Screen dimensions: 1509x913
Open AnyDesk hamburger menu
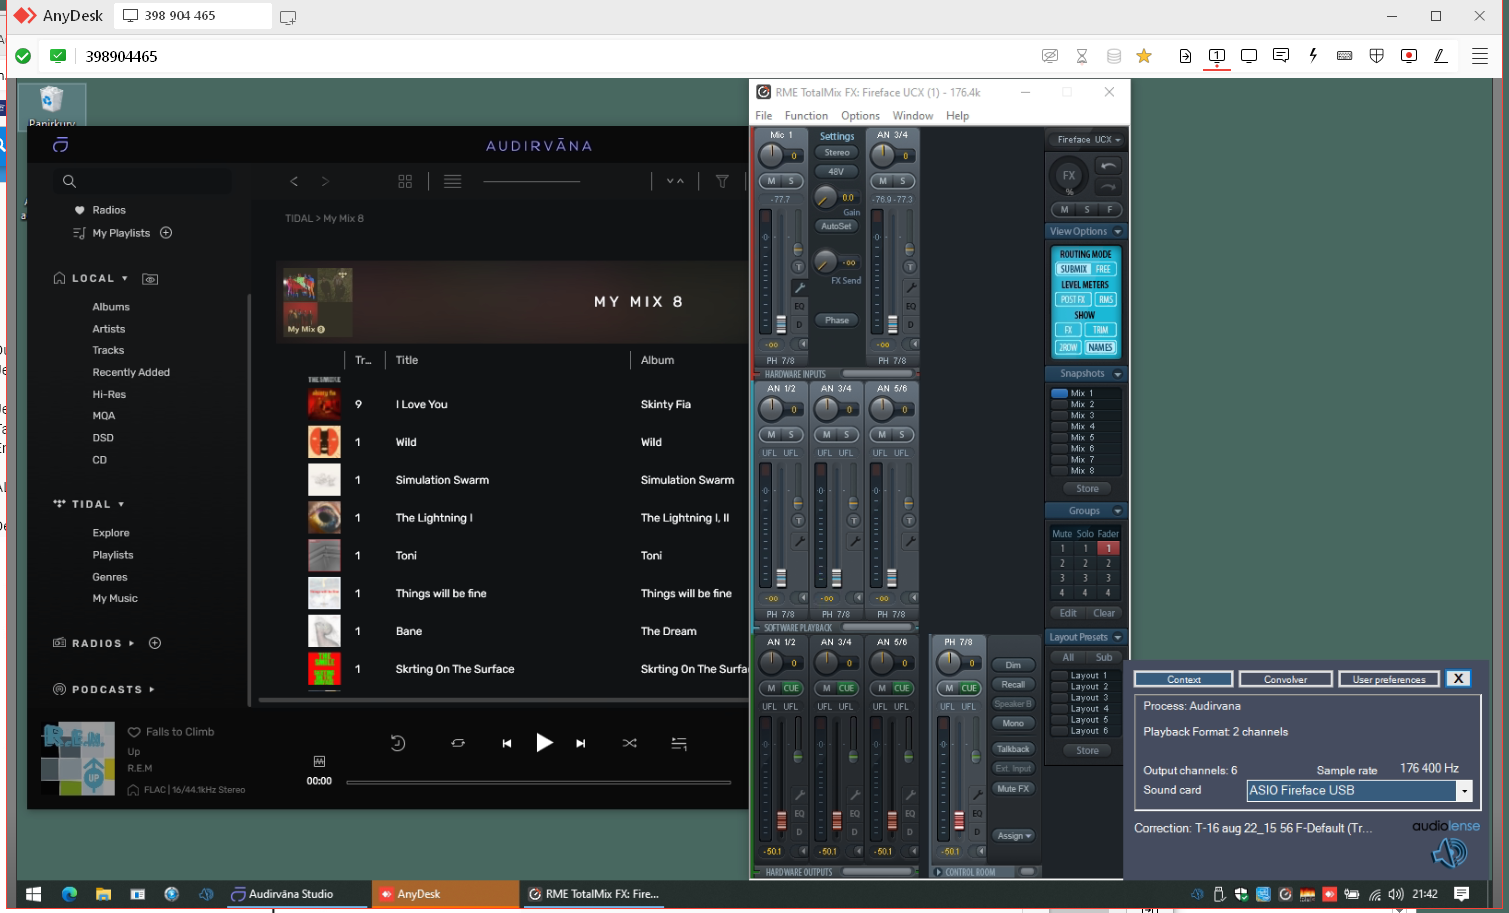(1480, 56)
